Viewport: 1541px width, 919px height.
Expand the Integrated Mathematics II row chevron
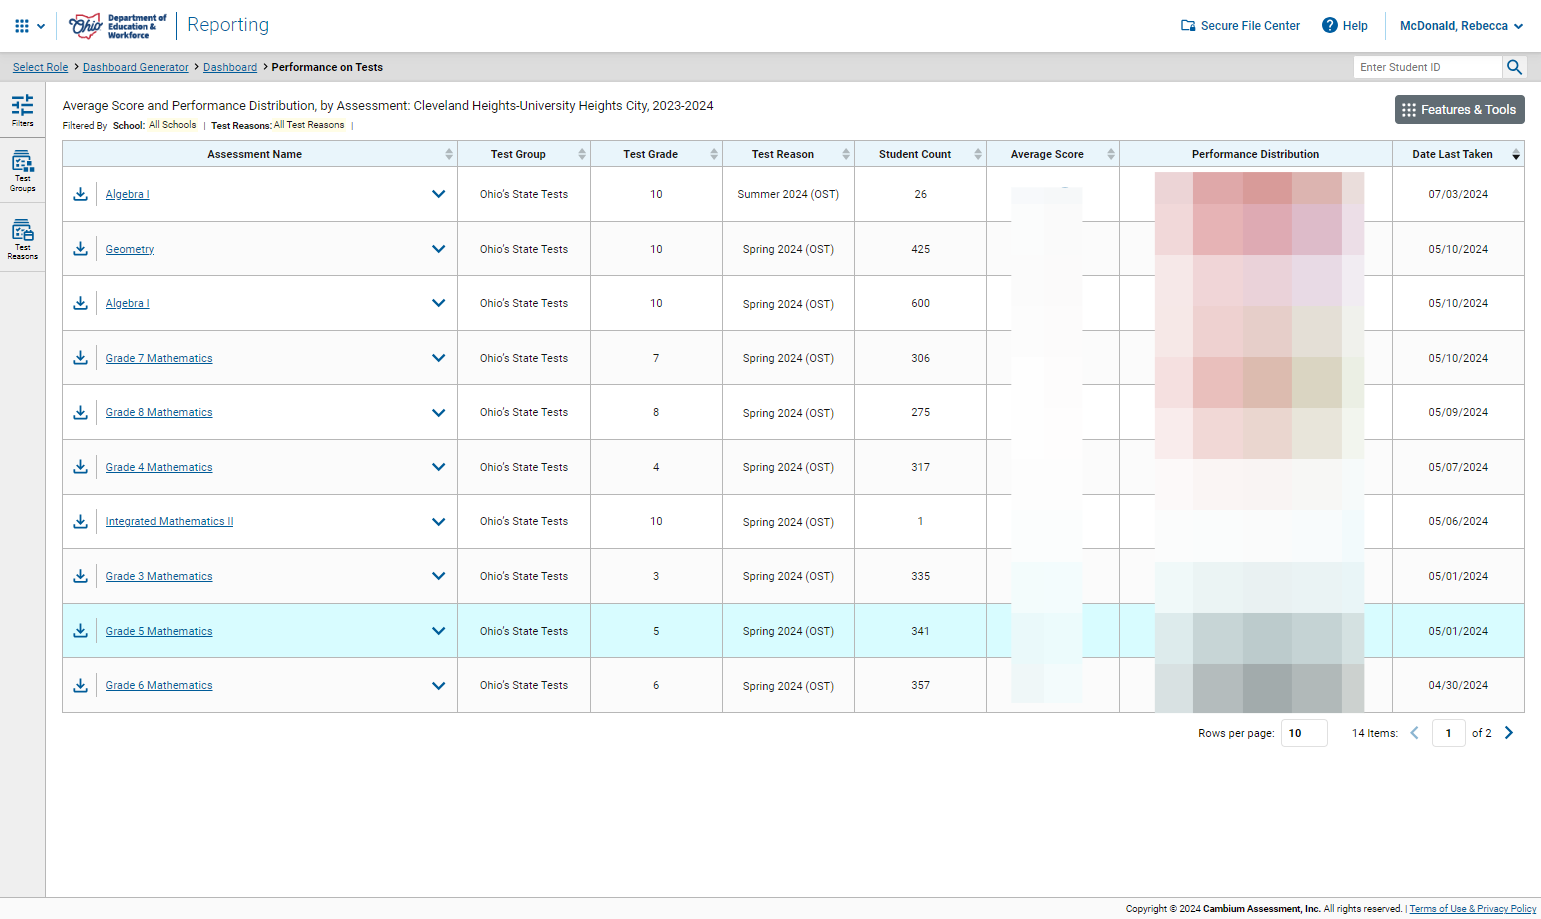point(438,521)
